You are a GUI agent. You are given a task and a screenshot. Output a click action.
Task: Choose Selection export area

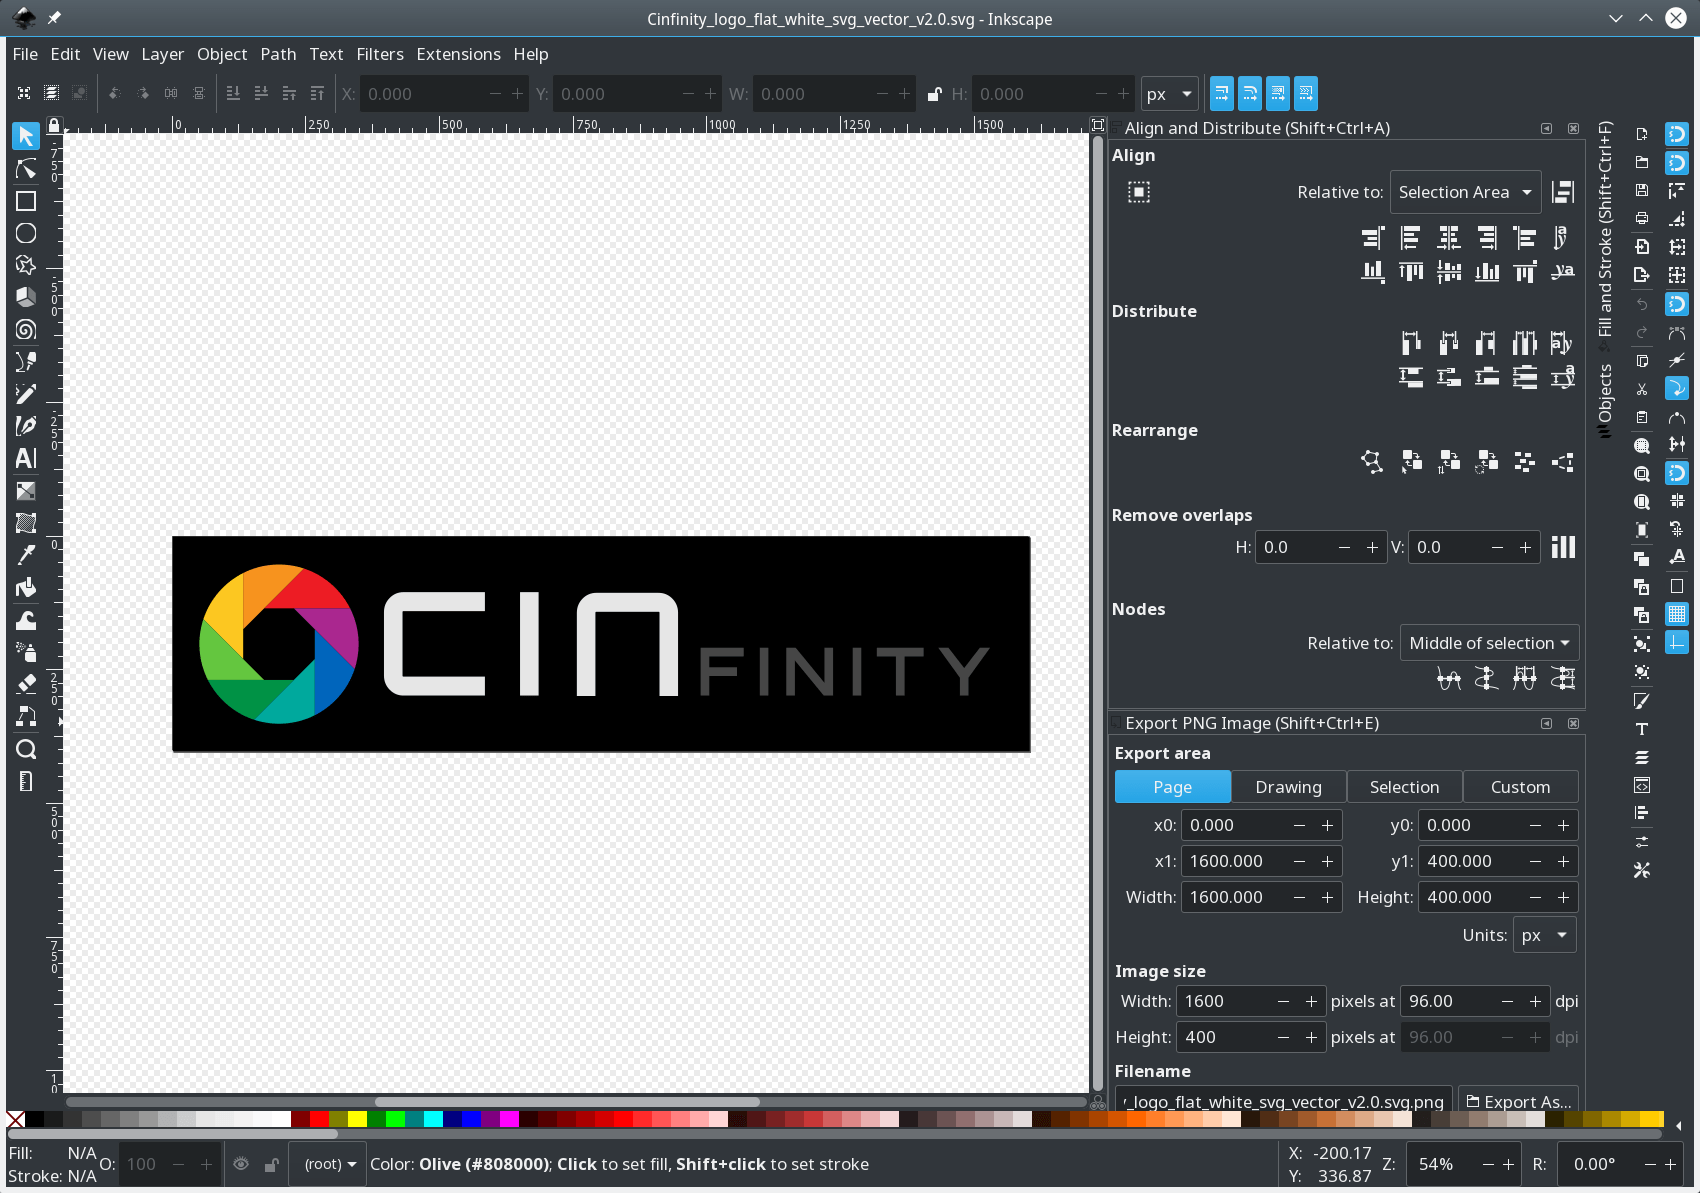1404,787
